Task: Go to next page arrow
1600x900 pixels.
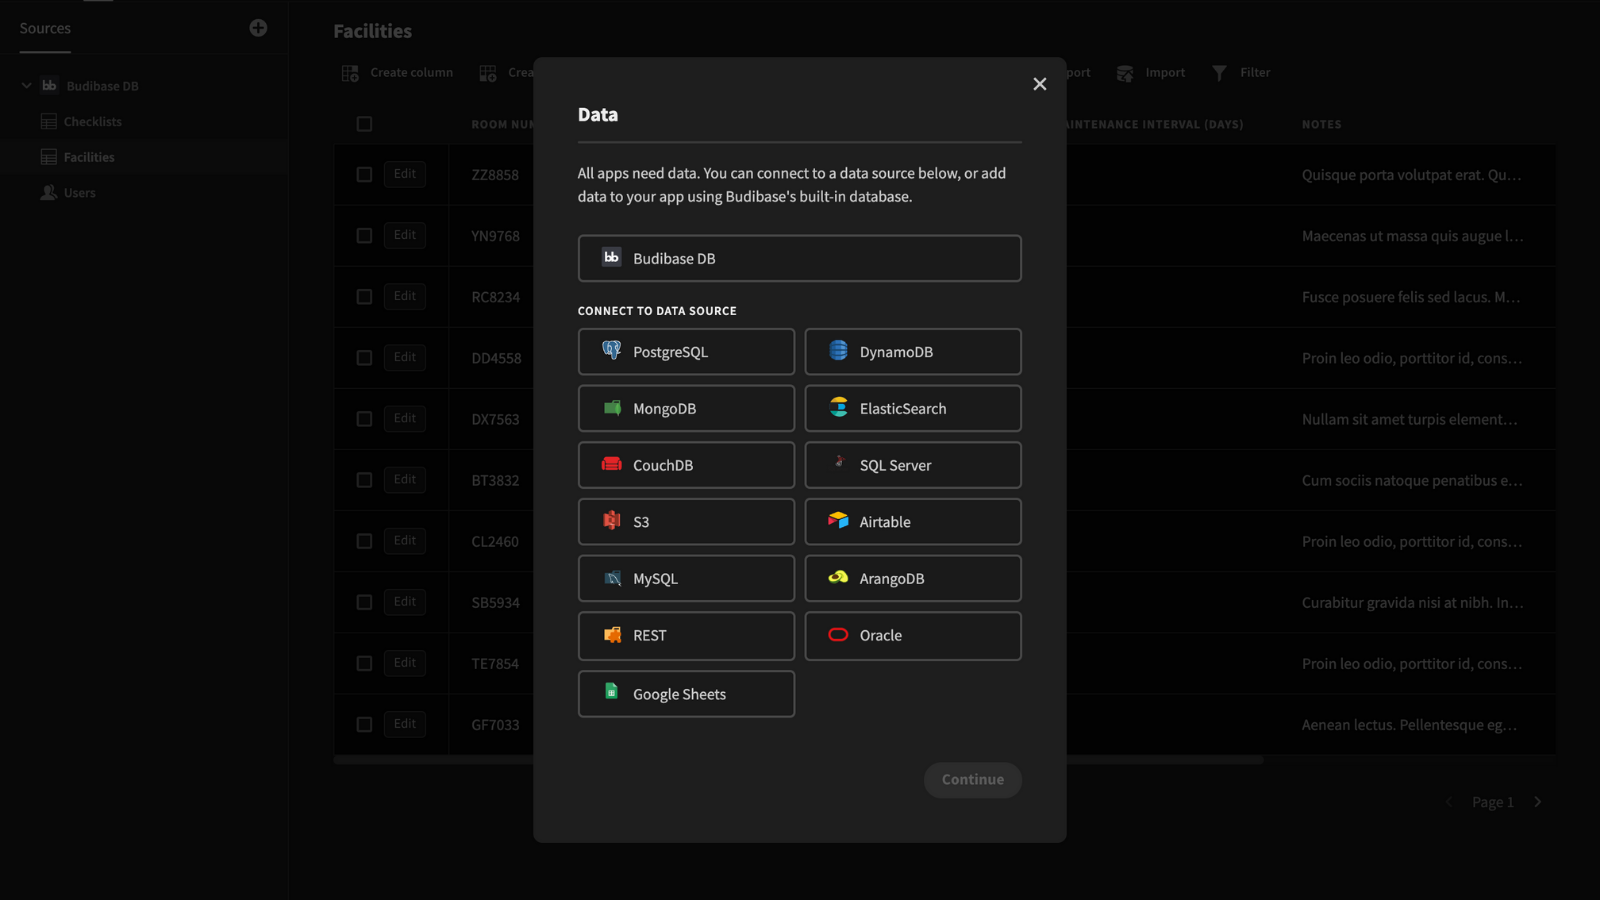Action: pos(1538,802)
